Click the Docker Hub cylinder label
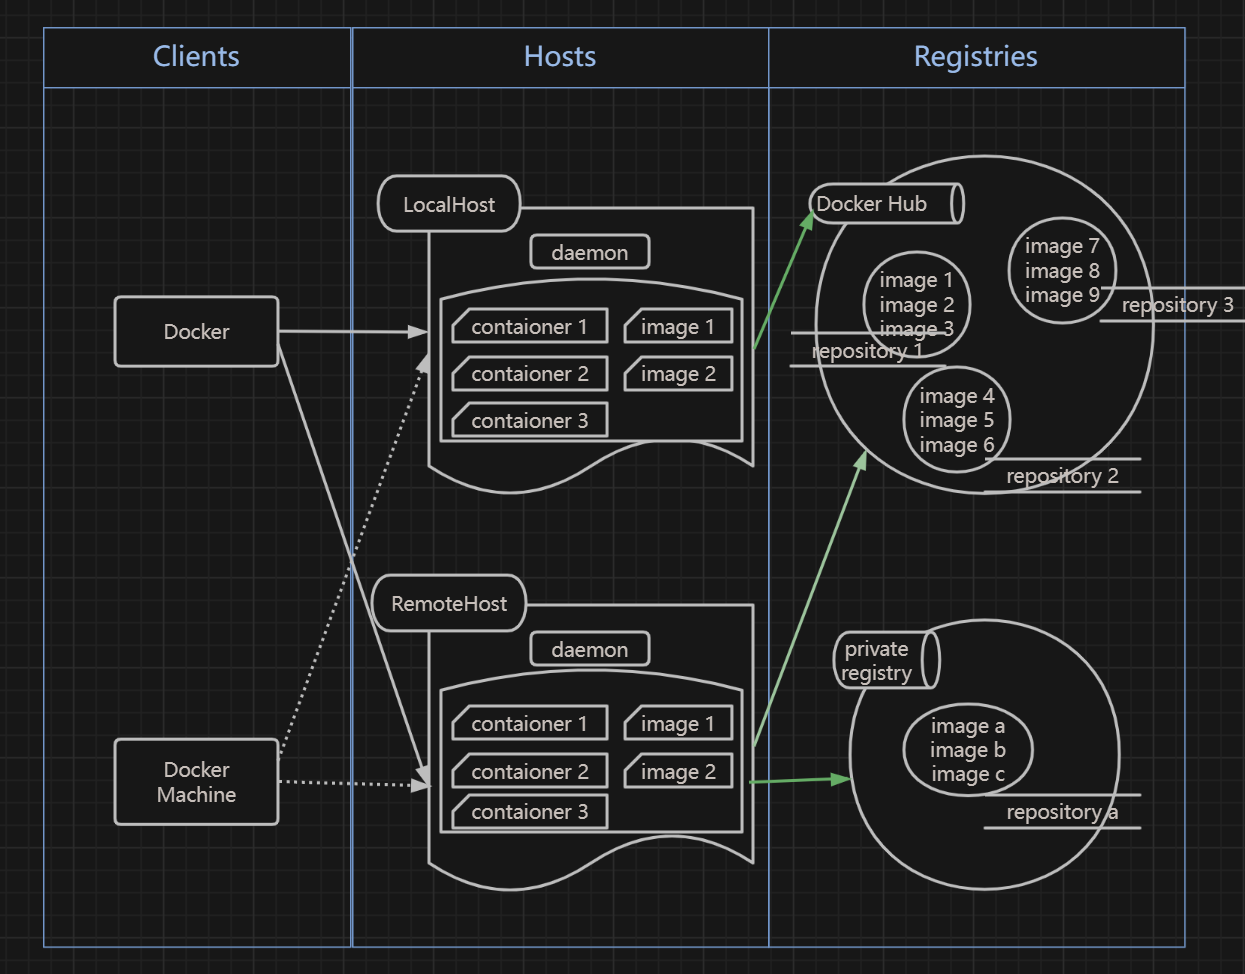The height and width of the screenshot is (974, 1245). click(x=886, y=204)
